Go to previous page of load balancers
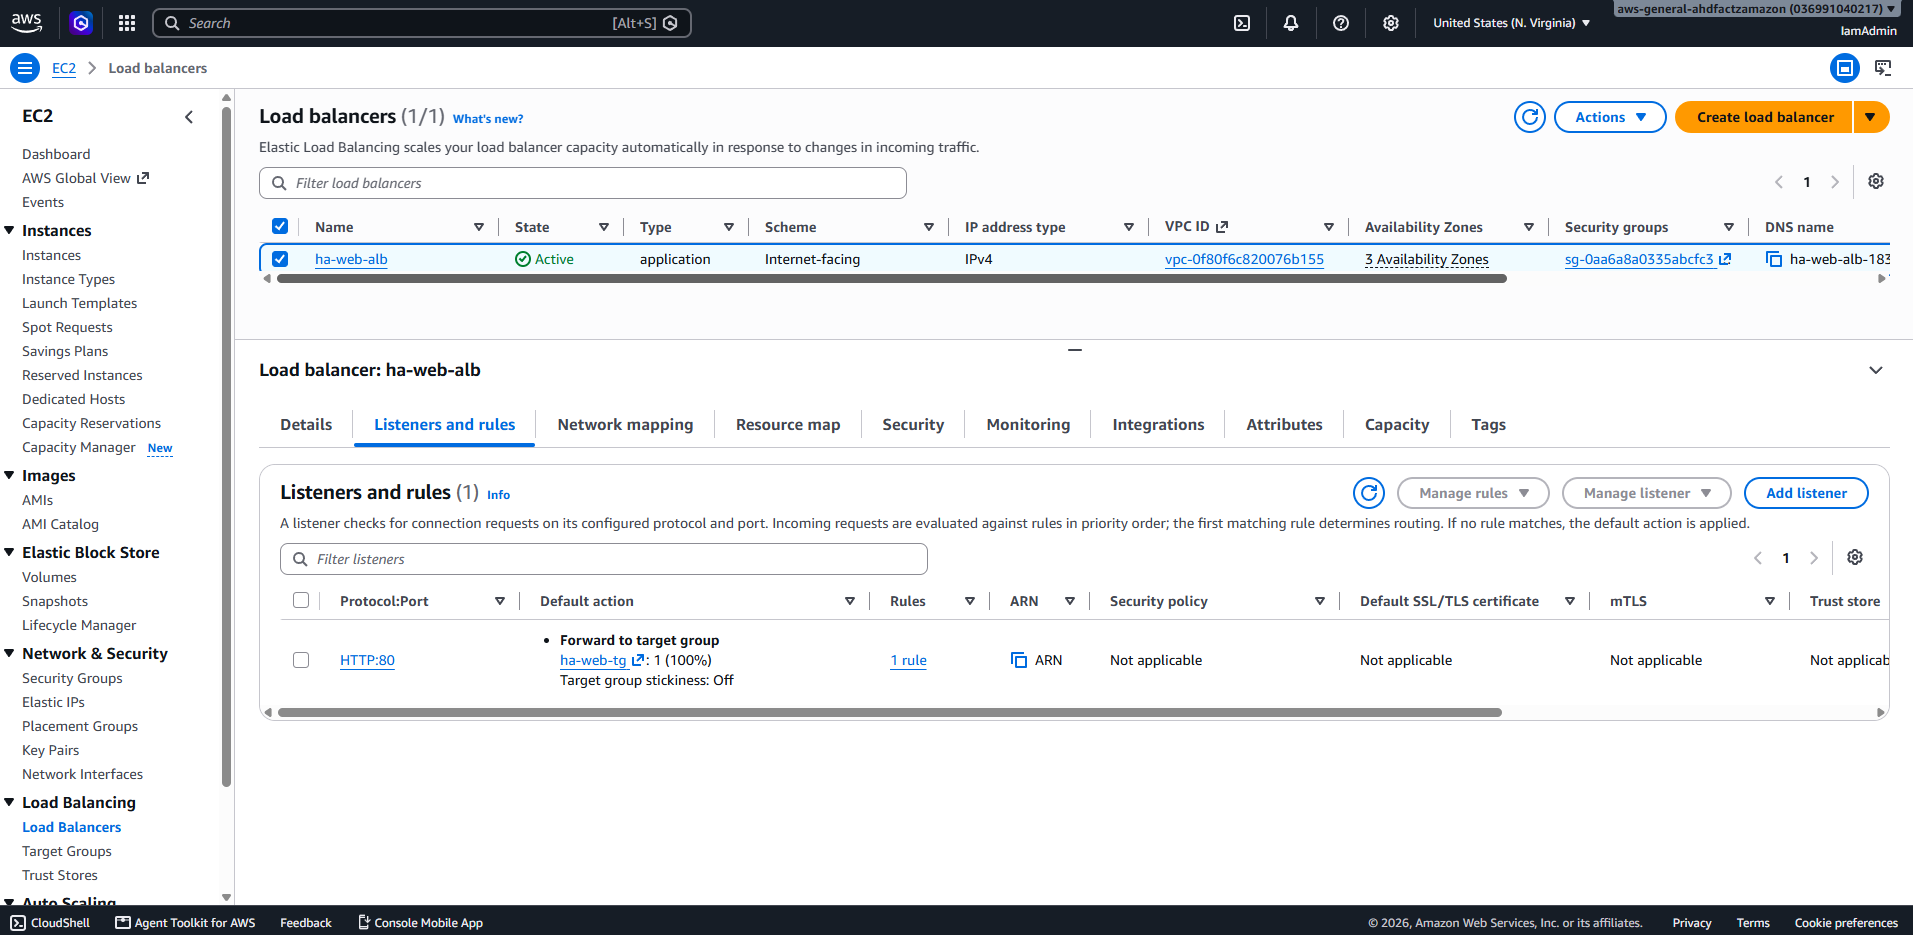Viewport: 1913px width, 935px height. (x=1779, y=182)
